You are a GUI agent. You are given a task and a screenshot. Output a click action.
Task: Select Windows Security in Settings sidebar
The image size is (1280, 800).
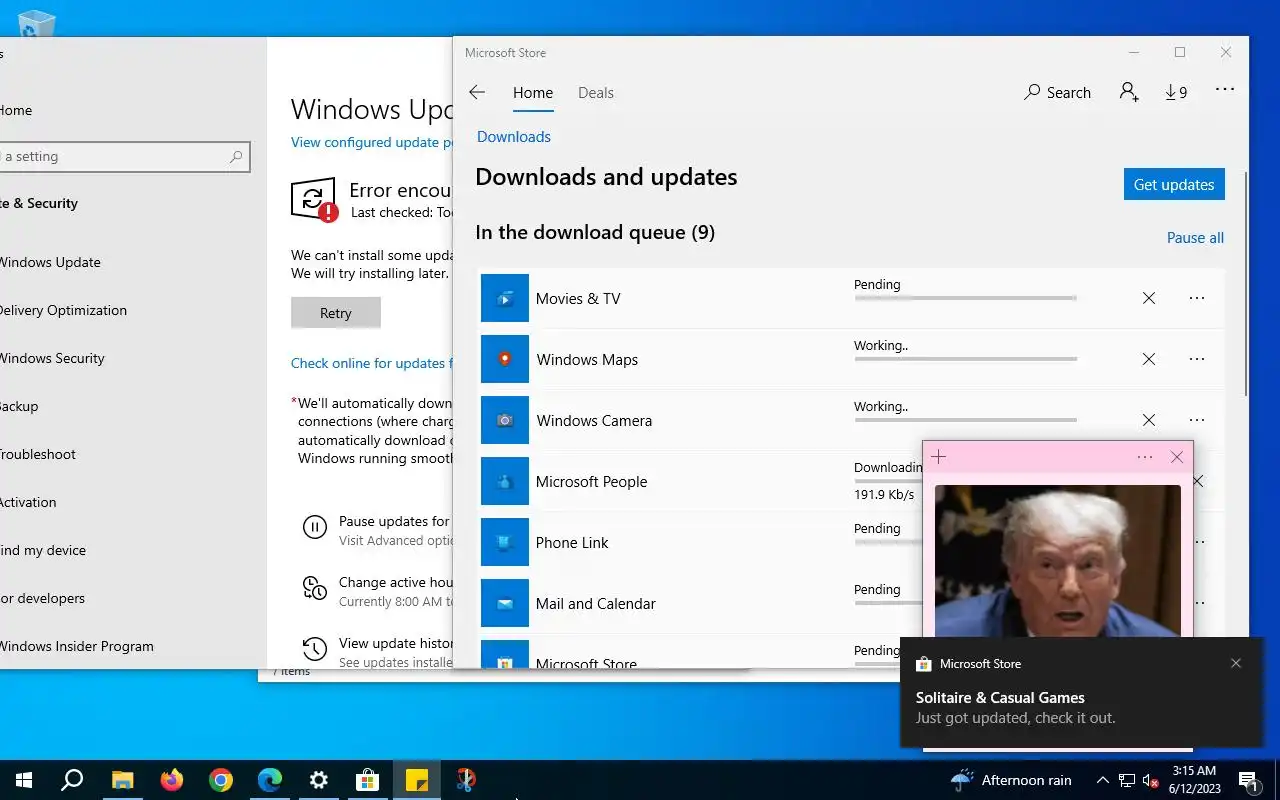(52, 358)
